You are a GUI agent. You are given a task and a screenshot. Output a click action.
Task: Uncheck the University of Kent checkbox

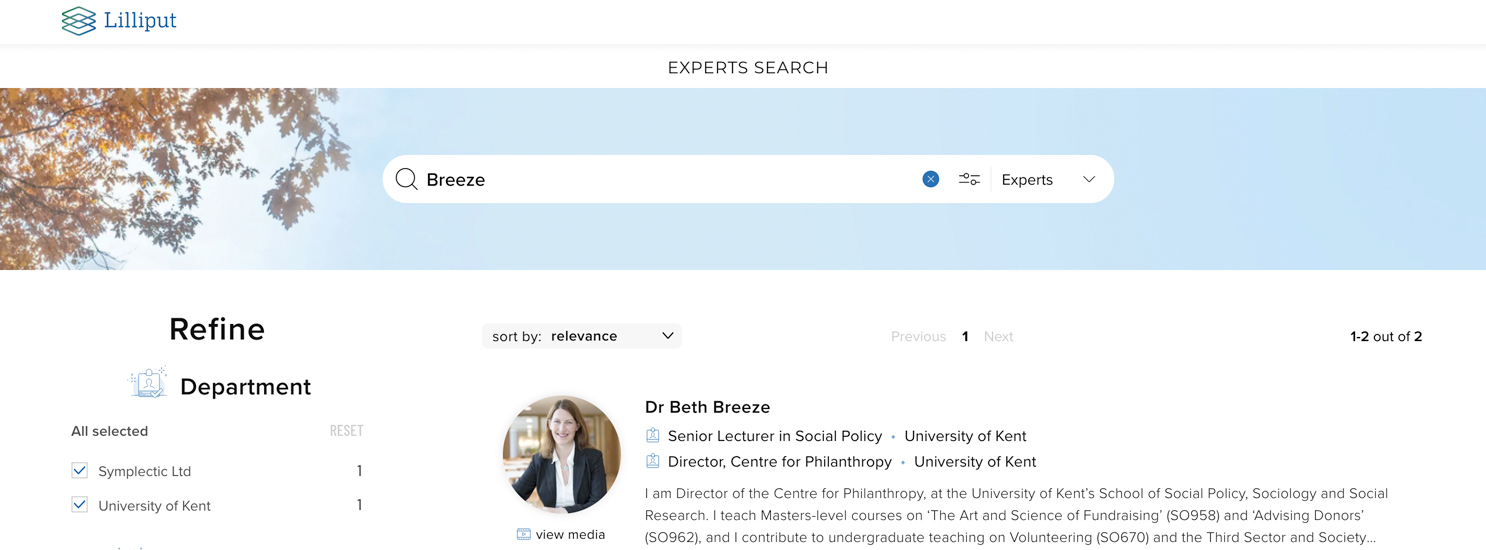point(80,505)
